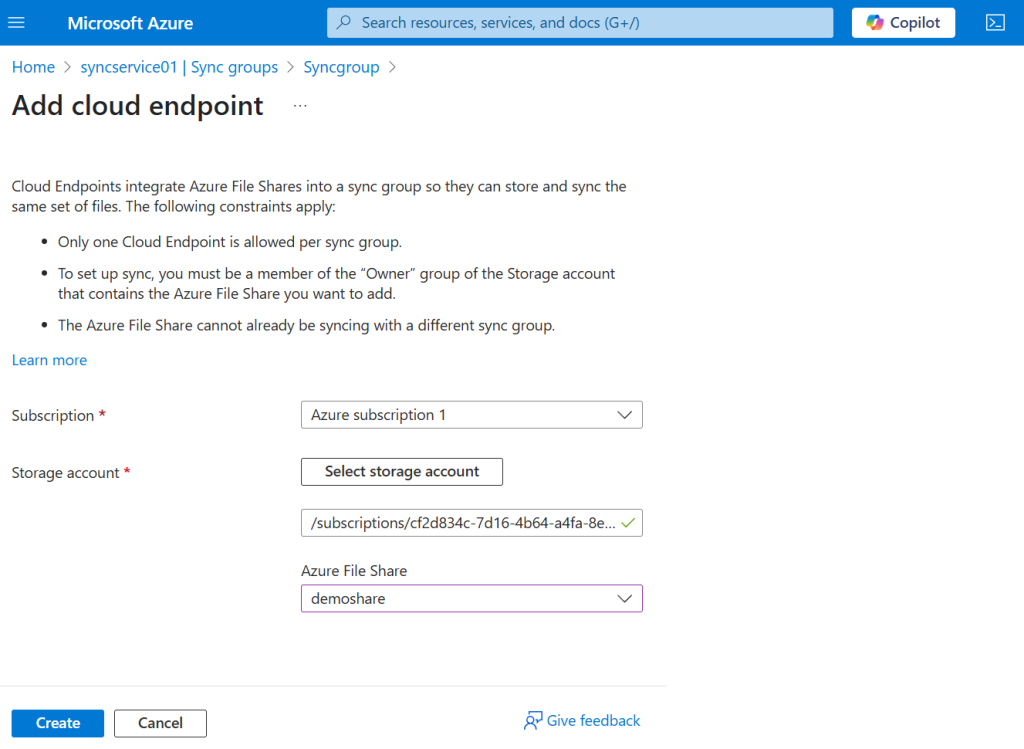Open the ellipsis menu beside page title

[x=300, y=106]
